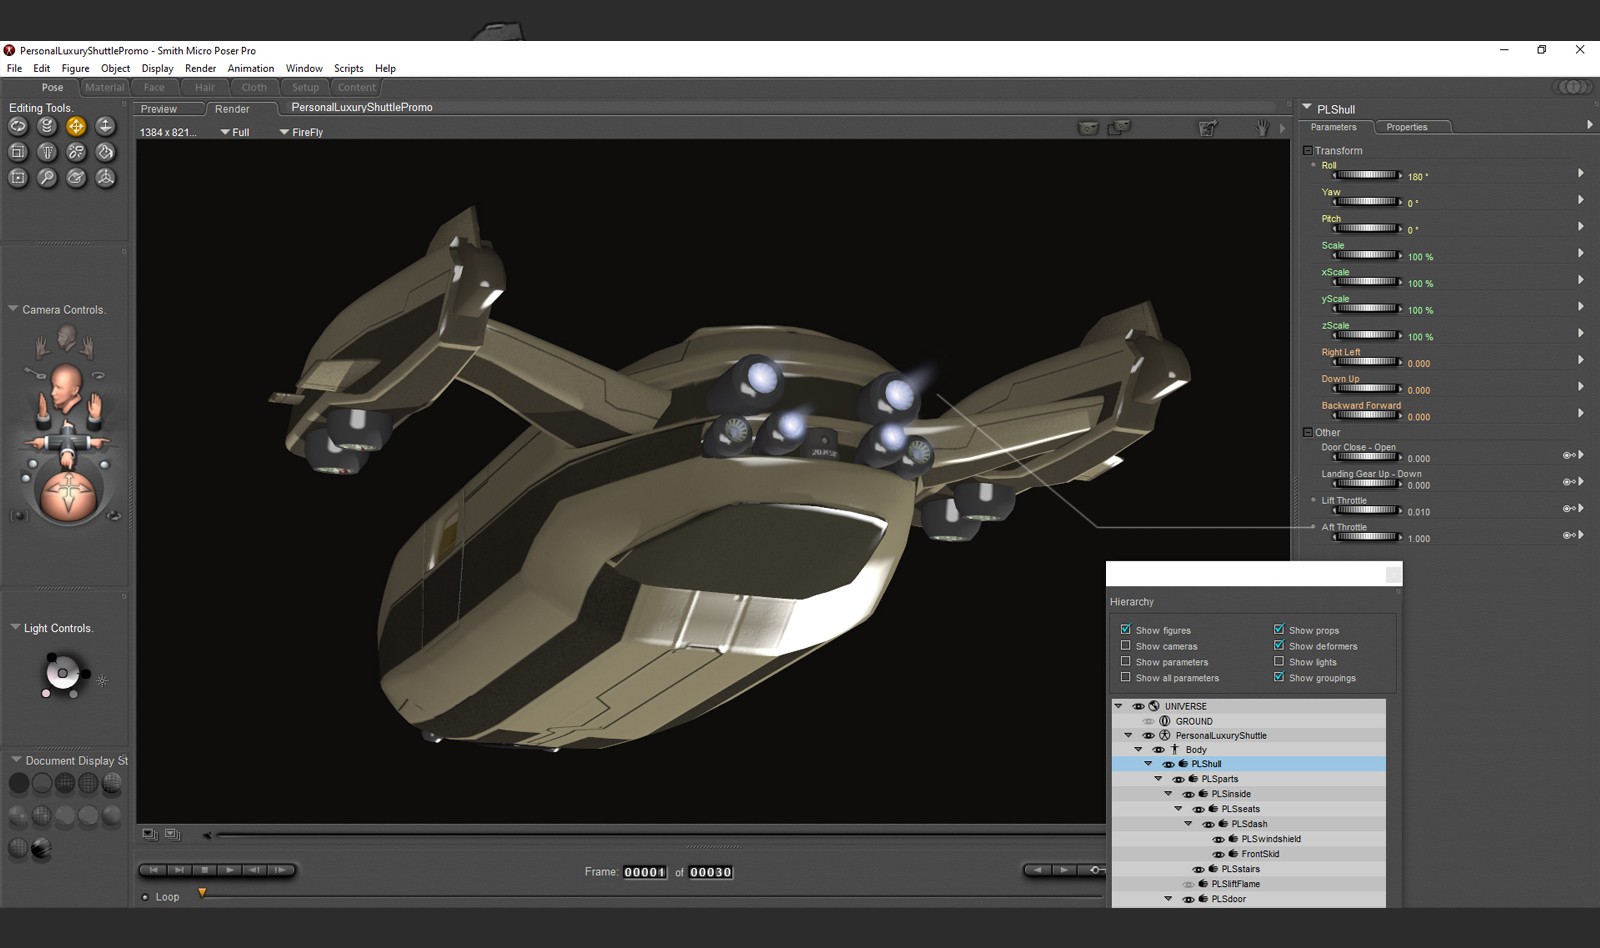Collapse the PLSparts tree node
The image size is (1600, 948).
click(x=1158, y=779)
